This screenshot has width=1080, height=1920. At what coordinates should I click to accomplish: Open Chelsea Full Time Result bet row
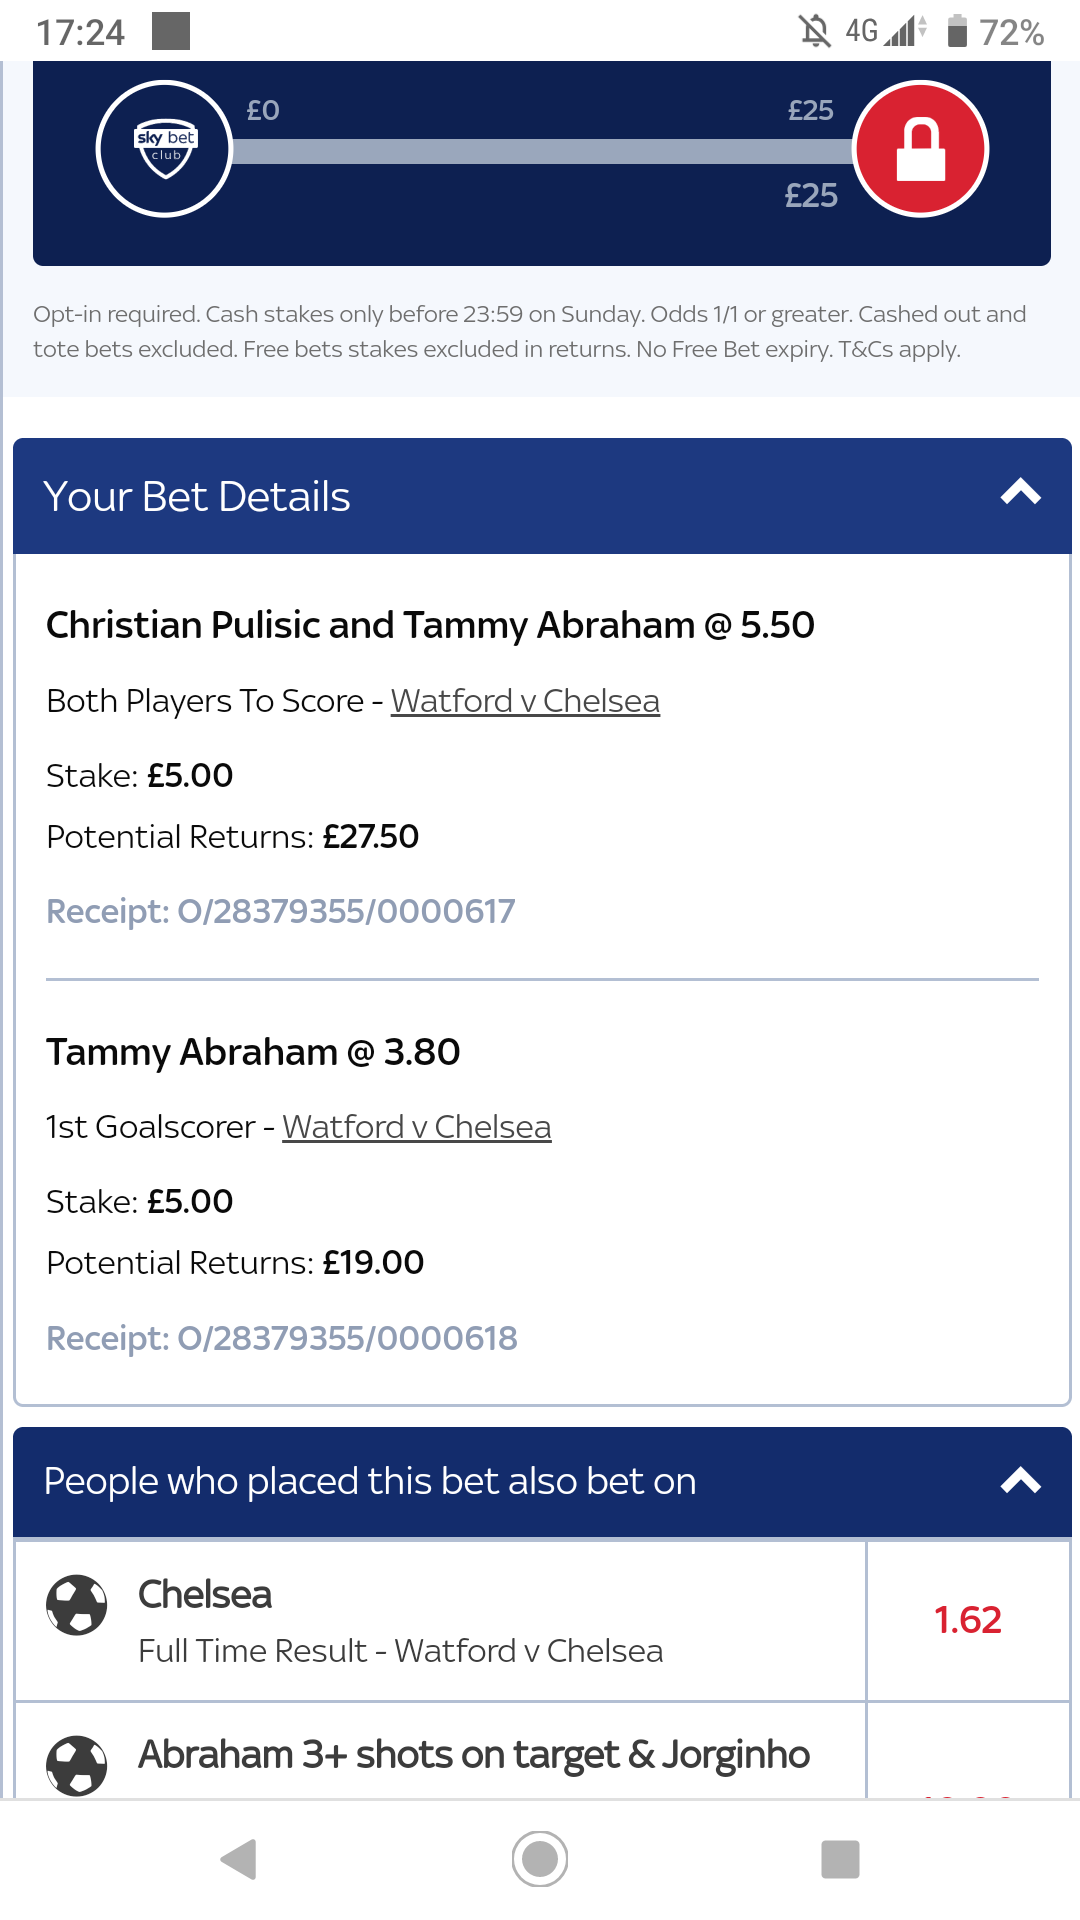[440, 1620]
